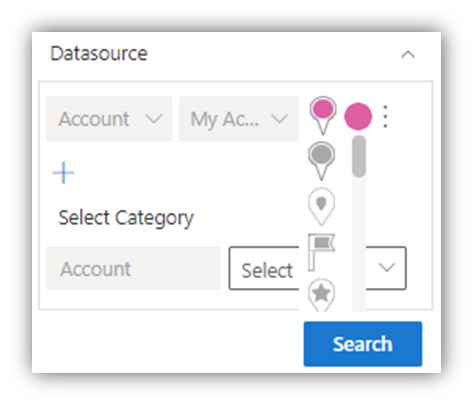Open the Account entity dropdown

pyautogui.click(x=109, y=119)
